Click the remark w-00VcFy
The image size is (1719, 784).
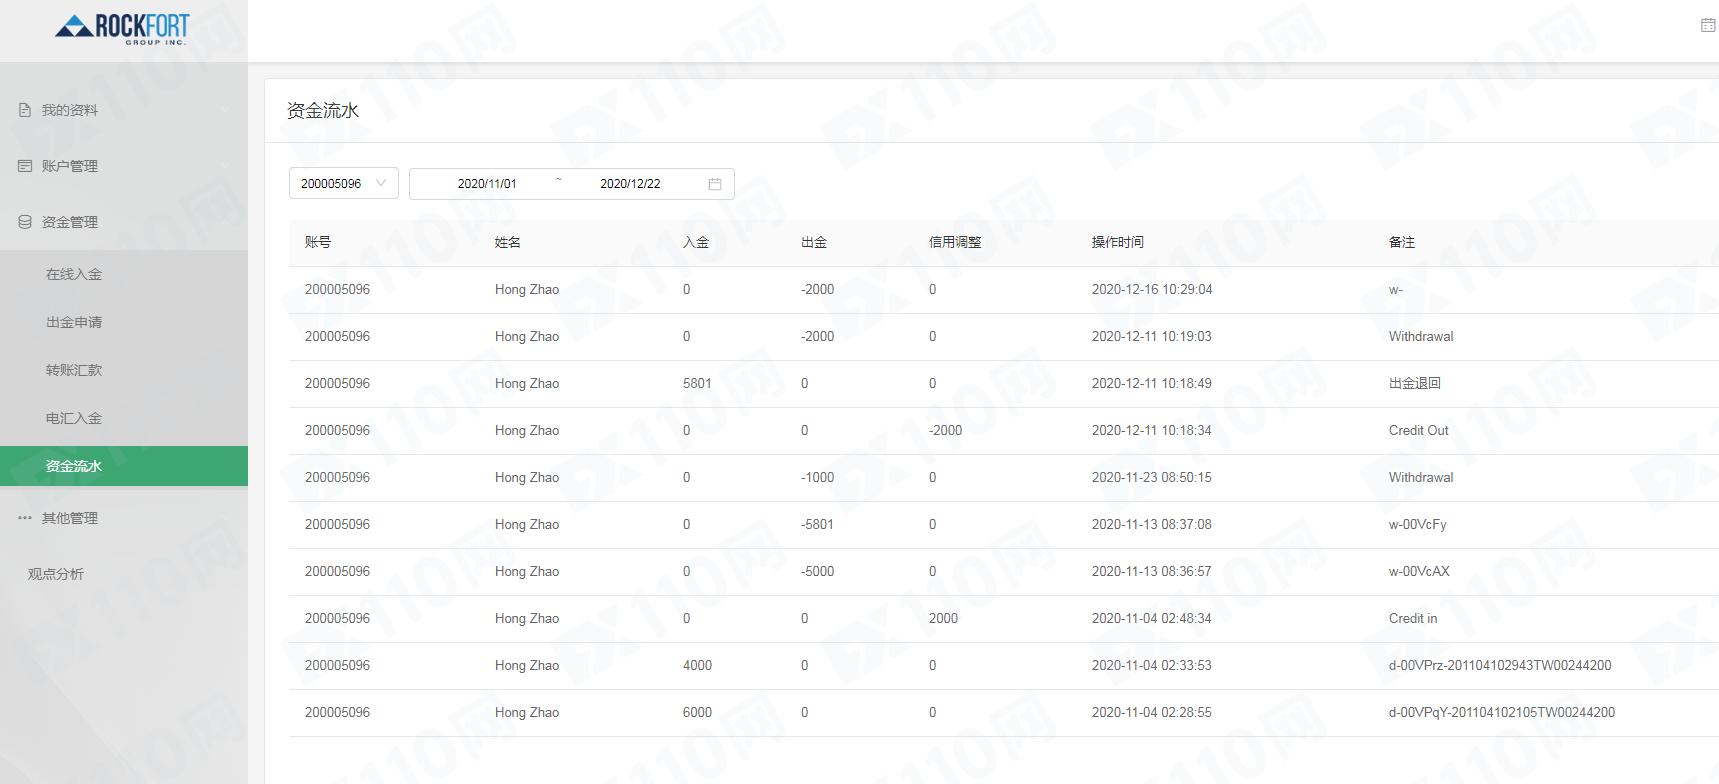(1418, 525)
